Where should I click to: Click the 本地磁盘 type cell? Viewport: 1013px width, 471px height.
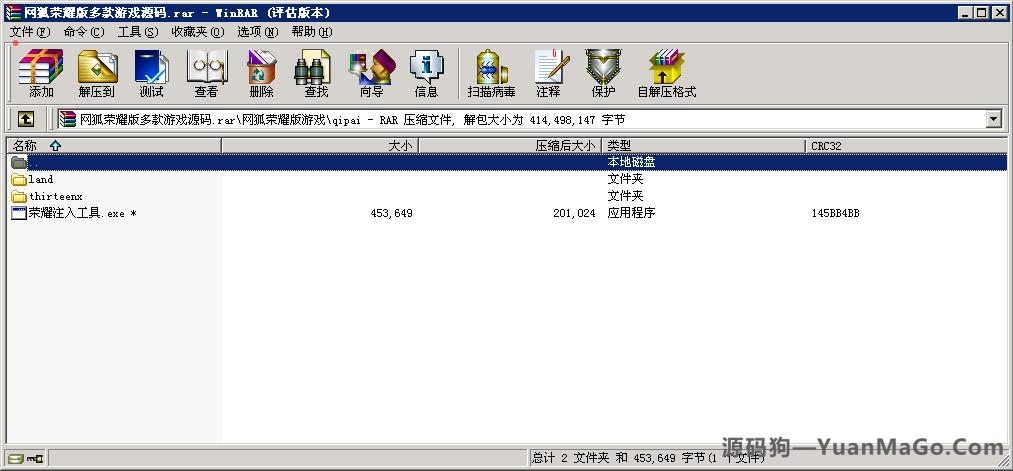tap(631, 162)
